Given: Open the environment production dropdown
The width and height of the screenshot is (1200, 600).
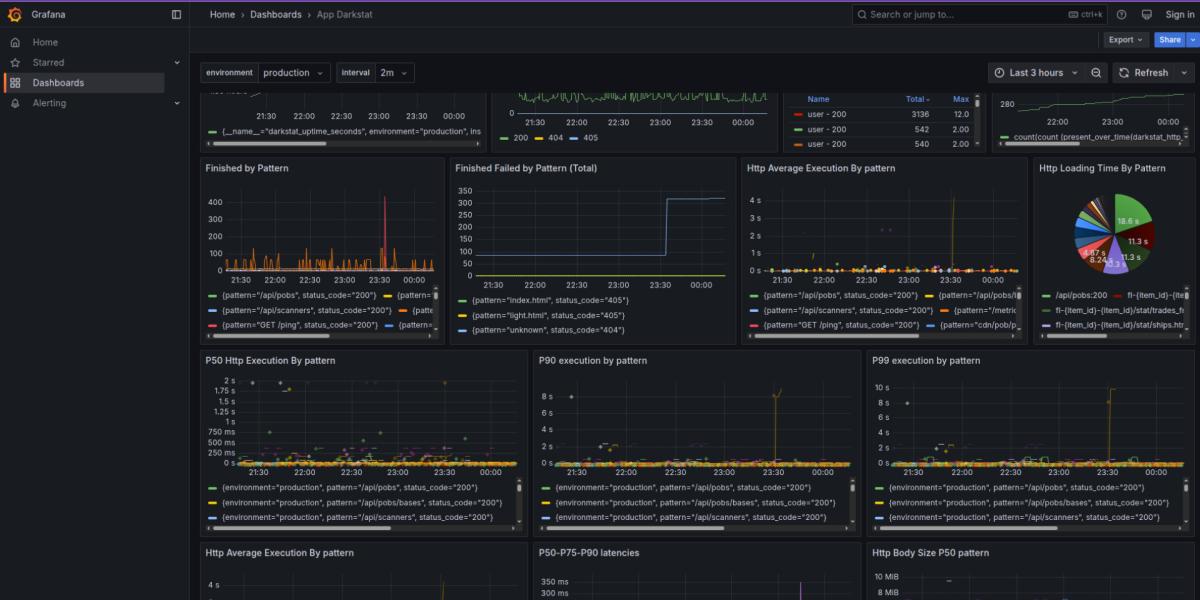Looking at the screenshot, I should (294, 72).
